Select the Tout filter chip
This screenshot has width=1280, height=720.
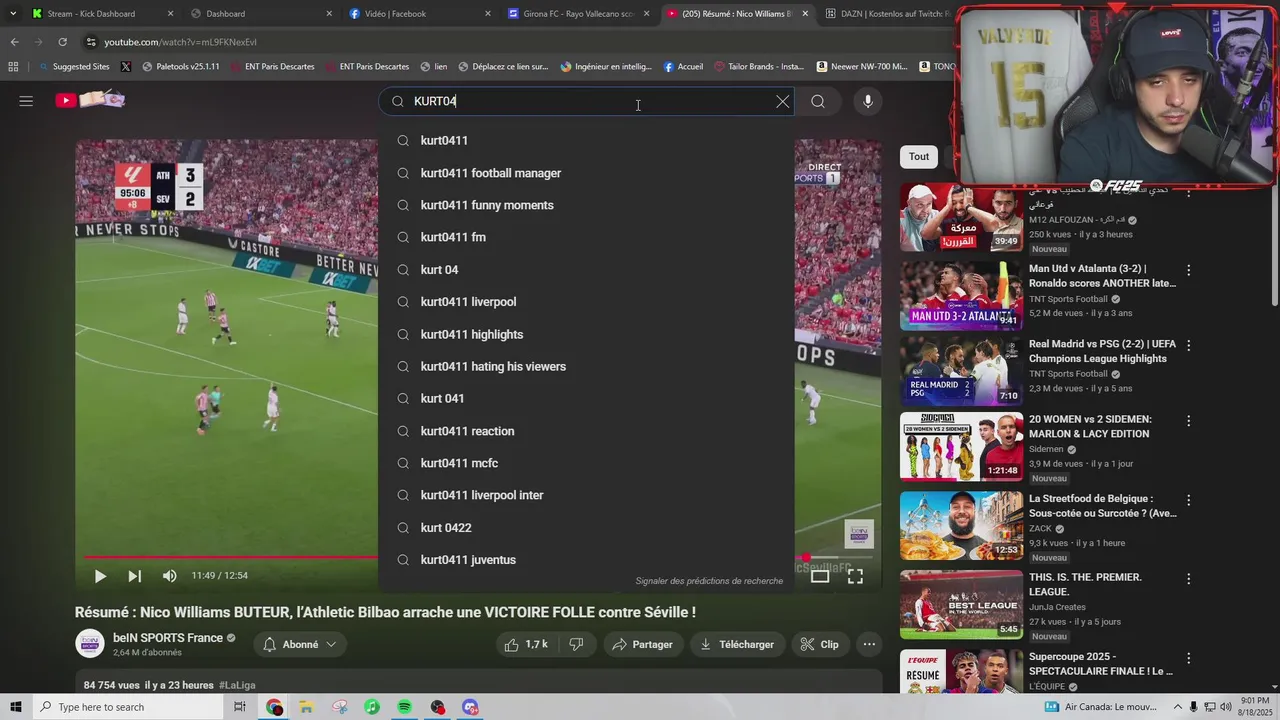(x=919, y=156)
